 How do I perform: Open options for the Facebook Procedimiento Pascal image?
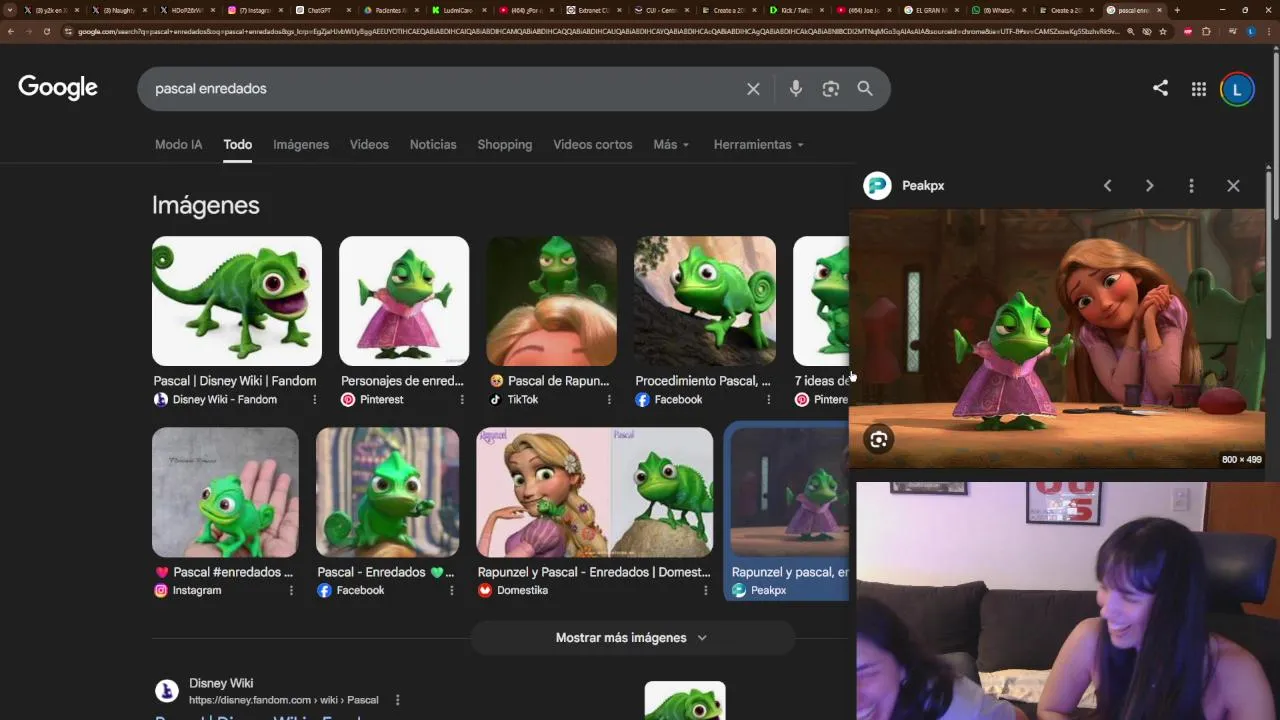(768, 400)
